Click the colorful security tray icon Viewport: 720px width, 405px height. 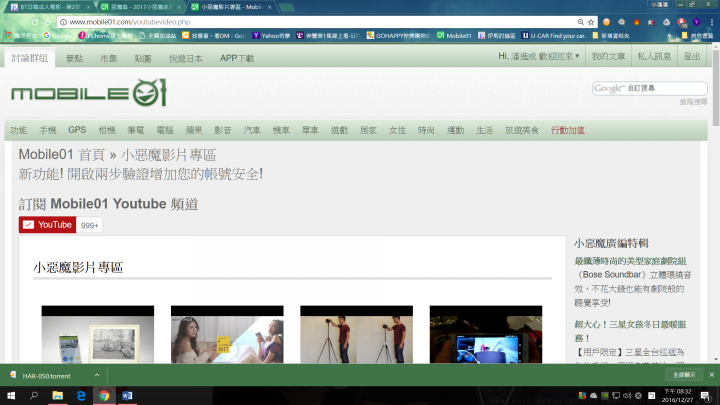582,395
